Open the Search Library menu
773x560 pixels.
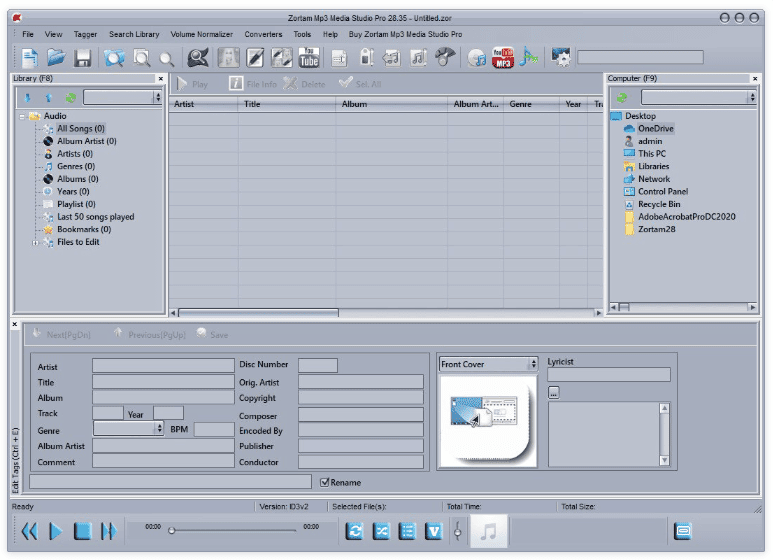[x=134, y=35]
